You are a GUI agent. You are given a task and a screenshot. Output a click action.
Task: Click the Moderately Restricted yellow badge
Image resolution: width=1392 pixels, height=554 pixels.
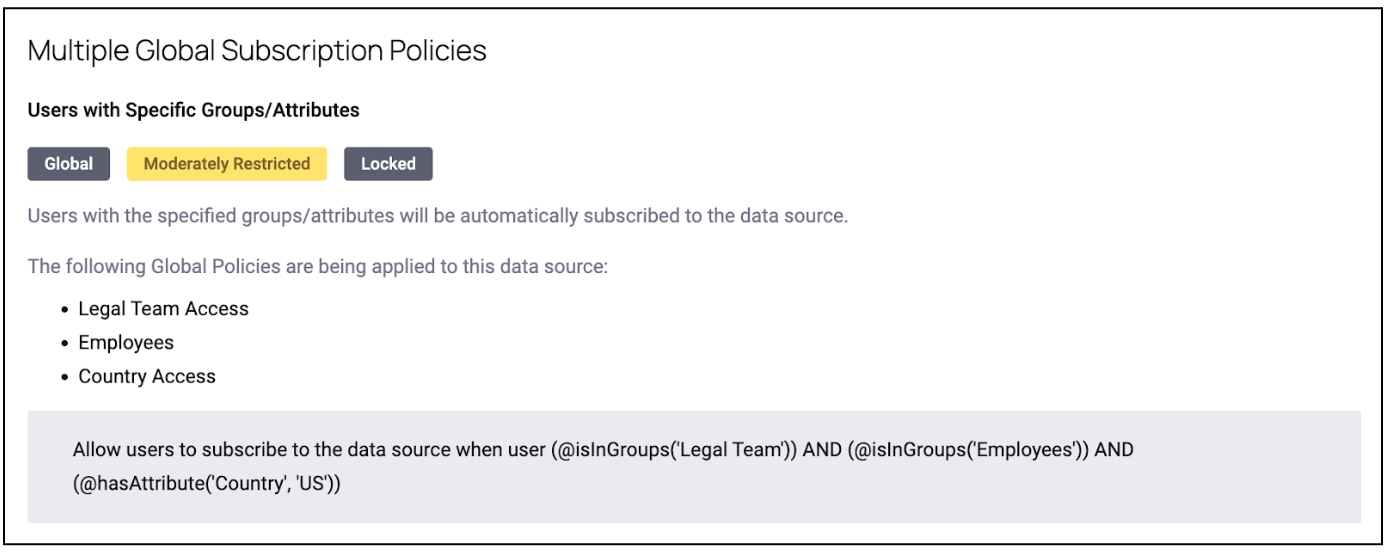(227, 164)
